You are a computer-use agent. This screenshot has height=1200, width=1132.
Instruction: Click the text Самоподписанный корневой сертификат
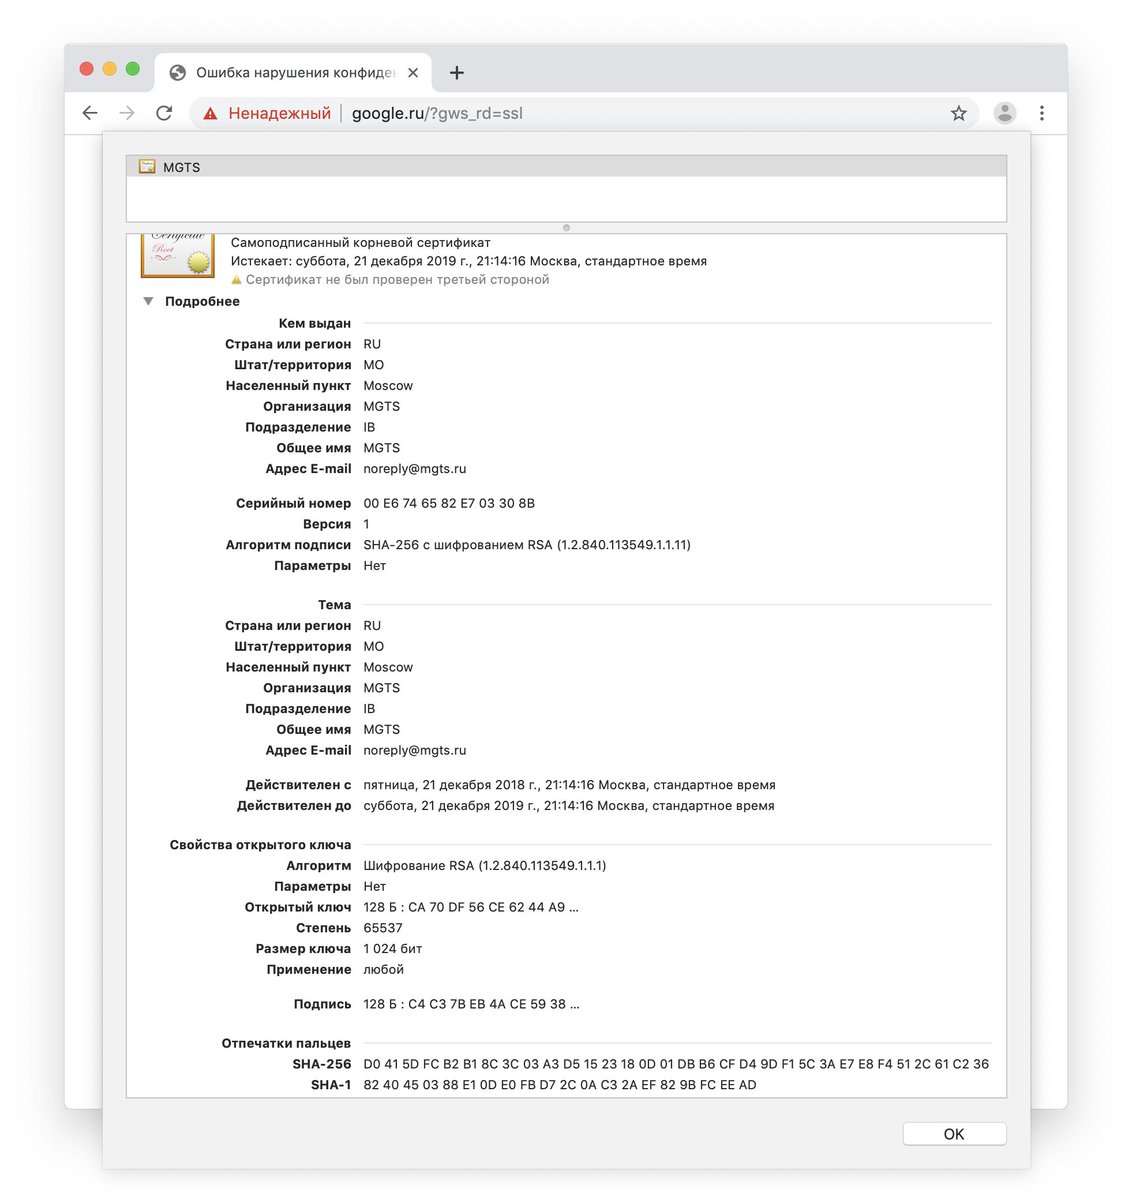361,243
